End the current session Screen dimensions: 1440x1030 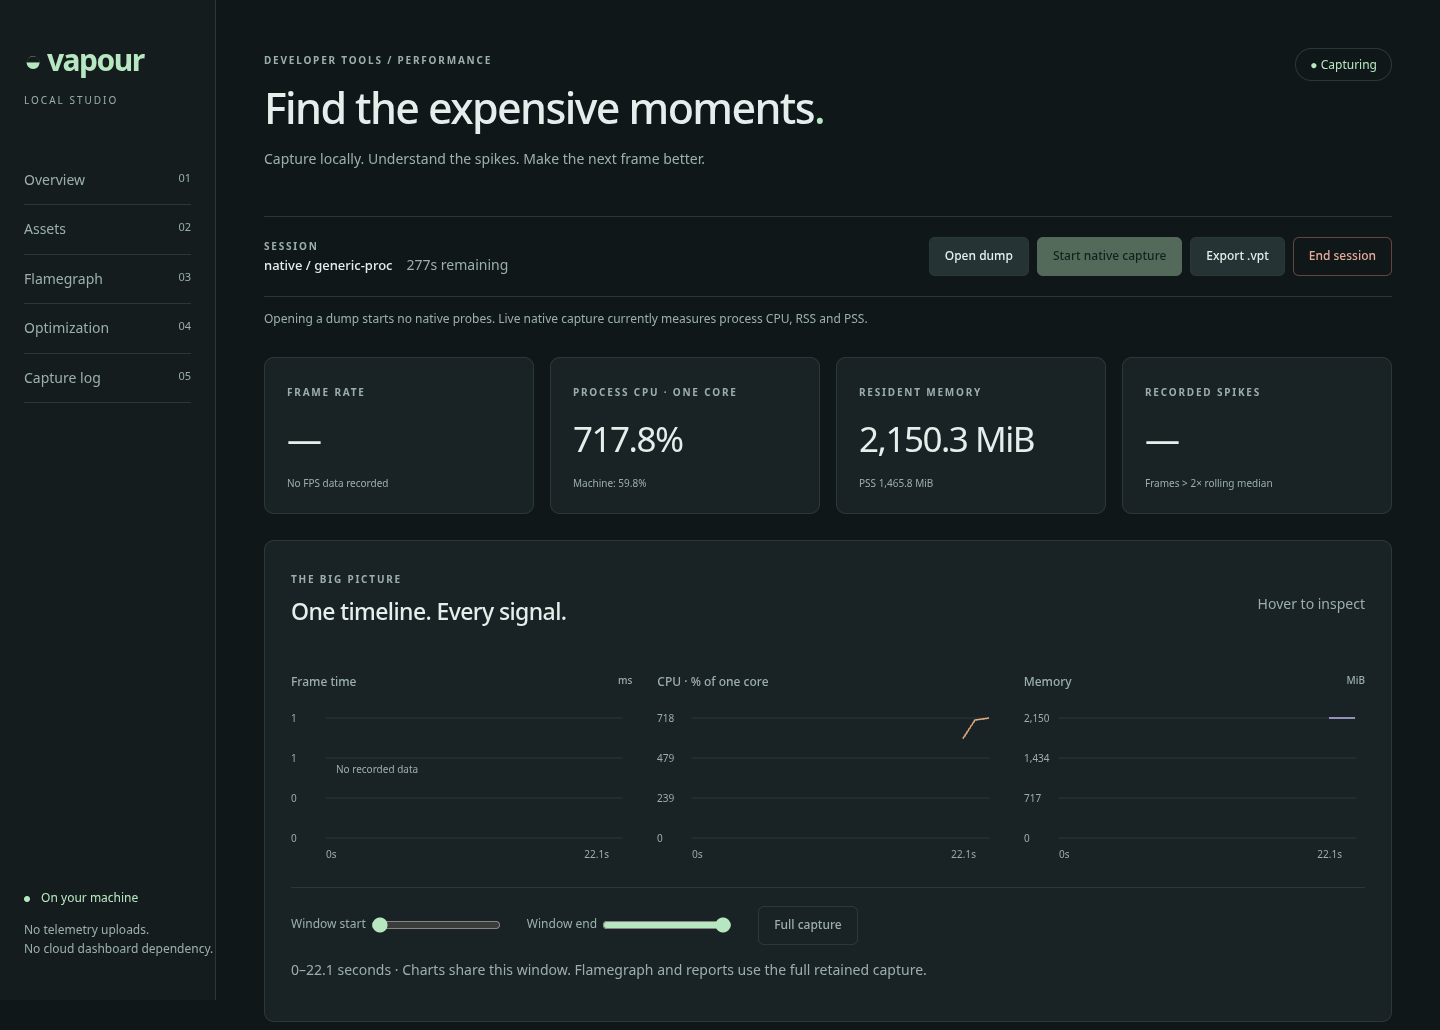(x=1342, y=256)
